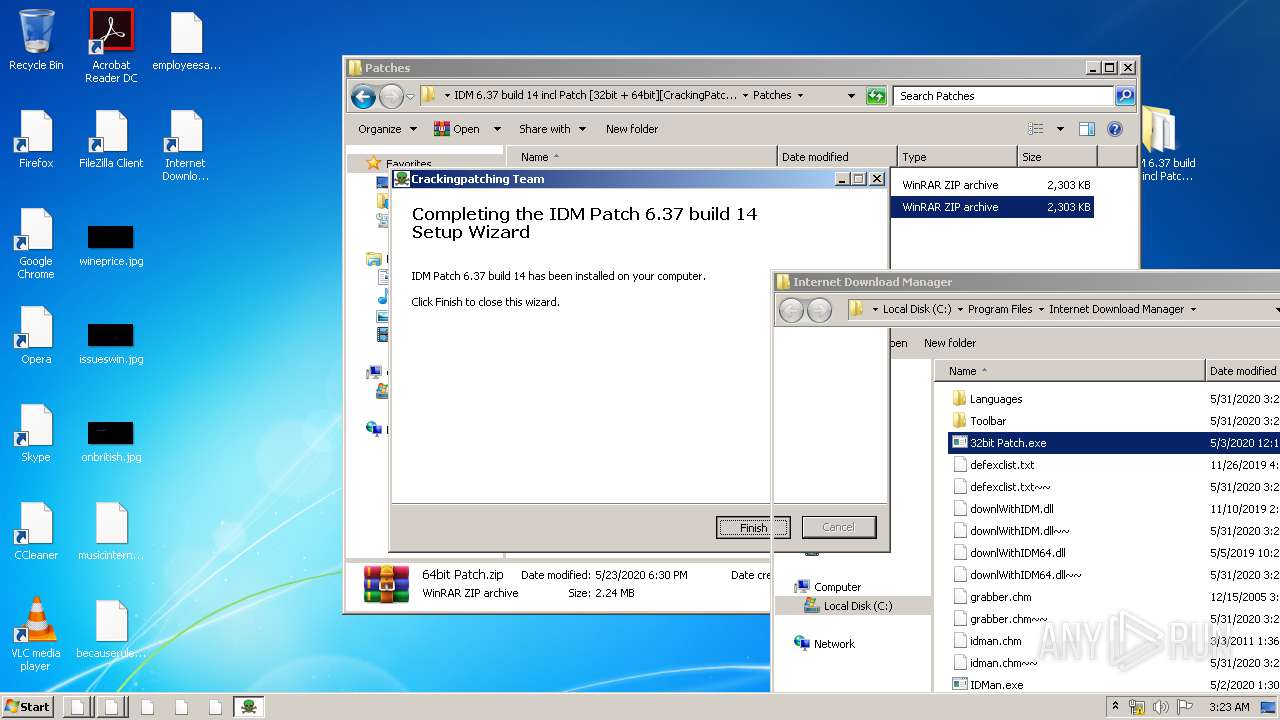Select the FileZilla Client desktop shortcut
The image size is (1280, 720).
pos(111,139)
